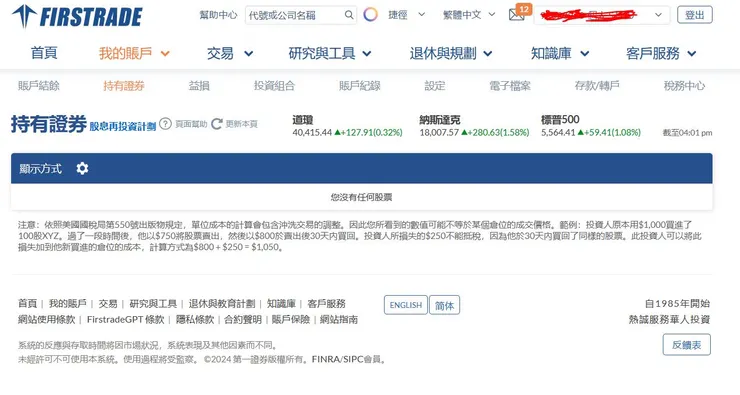
Task: Click the 登出 logout button
Action: 695,15
